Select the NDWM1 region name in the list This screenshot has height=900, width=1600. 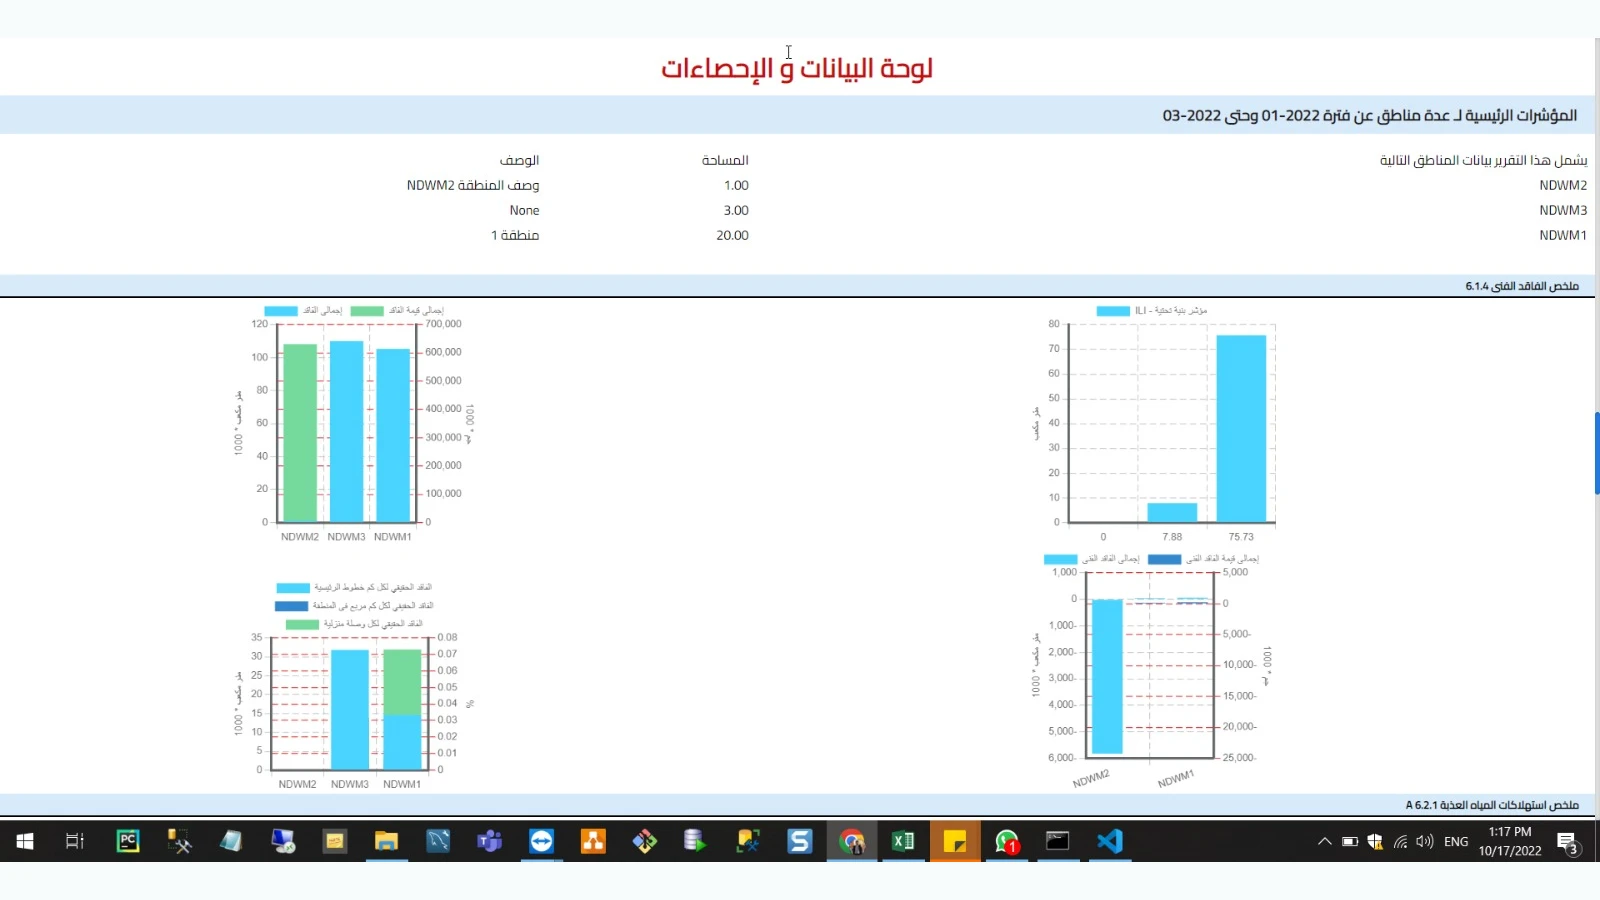pos(1563,236)
